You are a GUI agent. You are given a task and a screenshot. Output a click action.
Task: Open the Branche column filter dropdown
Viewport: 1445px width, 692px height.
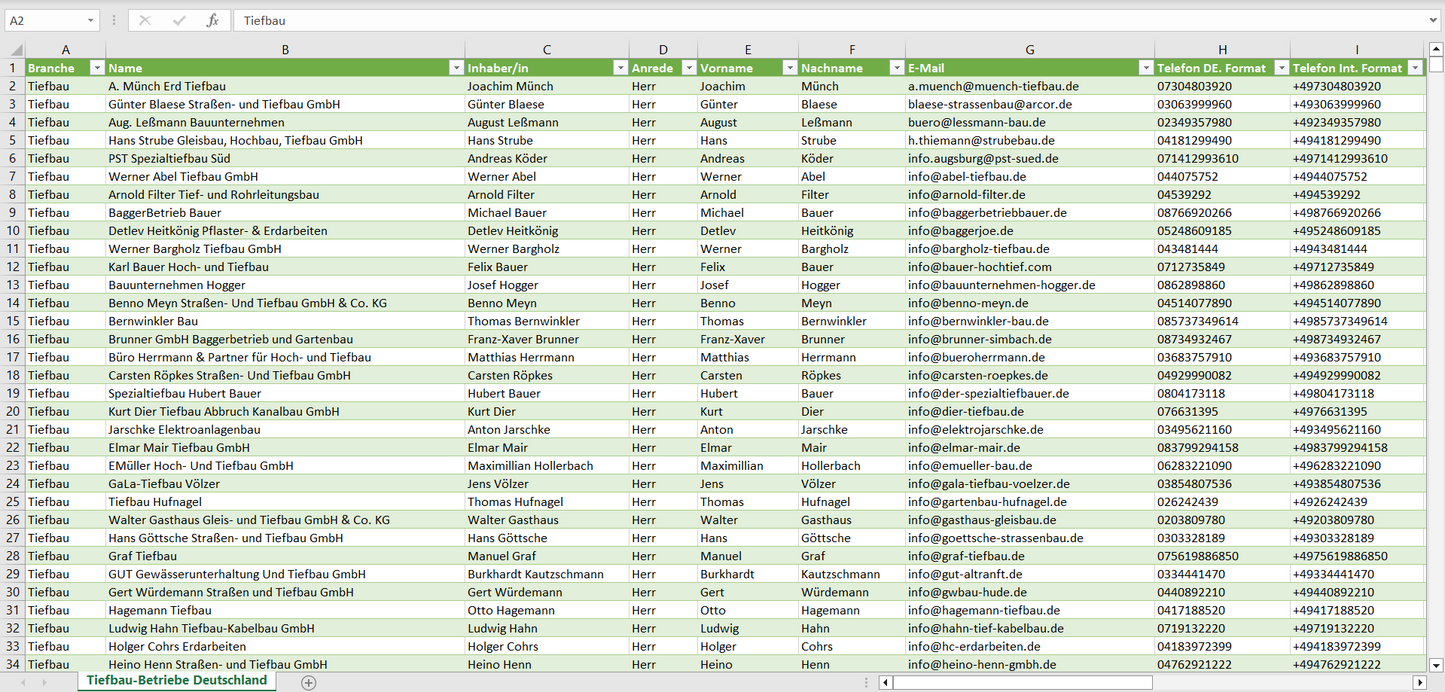[x=97, y=68]
